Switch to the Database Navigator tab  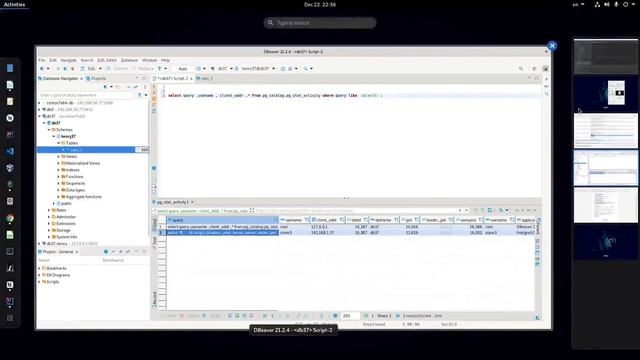pyautogui.click(x=60, y=78)
